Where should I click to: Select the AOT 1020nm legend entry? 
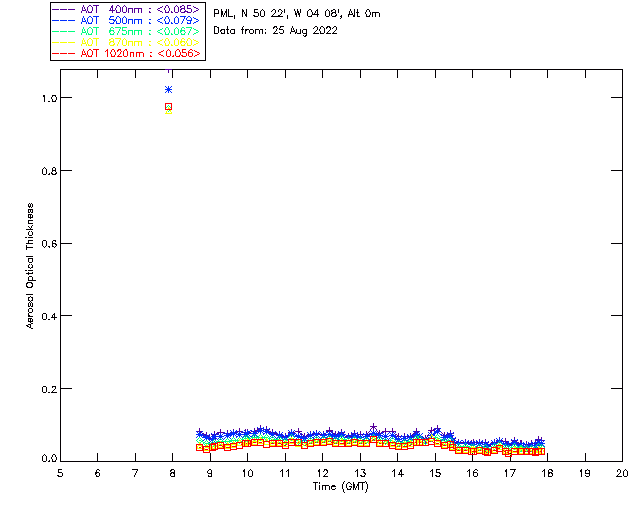[x=126, y=53]
